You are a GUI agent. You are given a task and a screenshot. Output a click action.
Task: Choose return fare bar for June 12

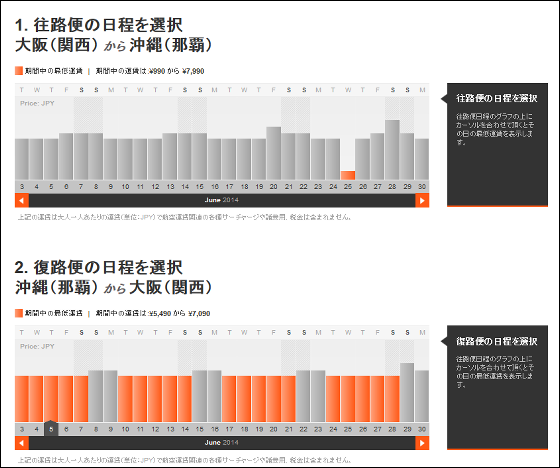click(x=155, y=399)
